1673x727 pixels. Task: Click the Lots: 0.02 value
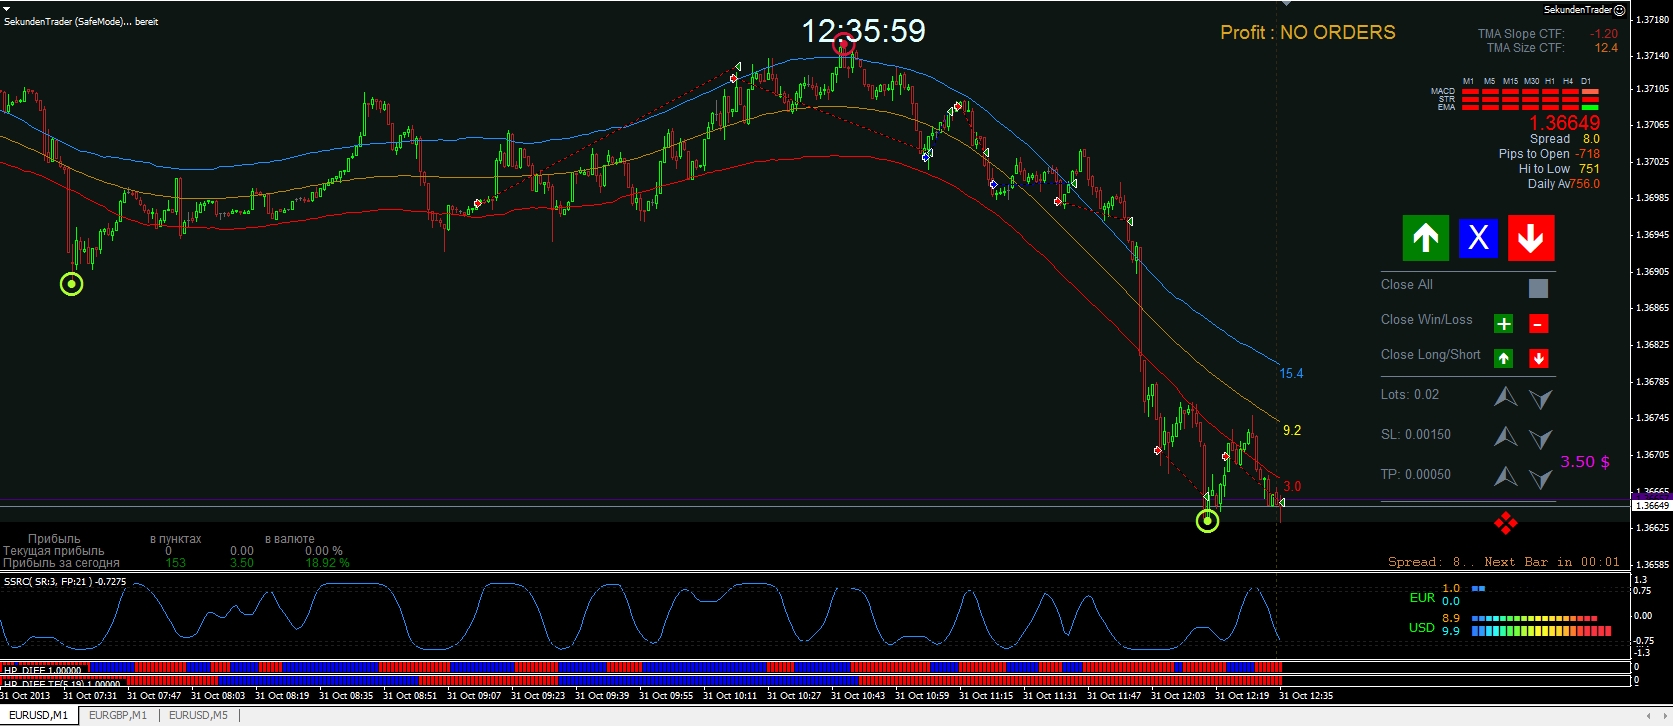pyautogui.click(x=1410, y=395)
